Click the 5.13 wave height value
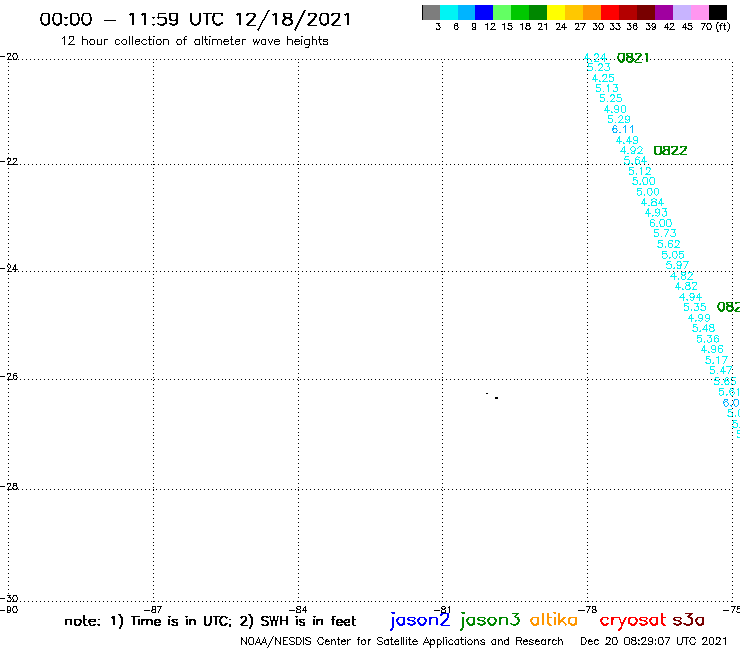The width and height of the screenshot is (740, 650). click(x=607, y=88)
